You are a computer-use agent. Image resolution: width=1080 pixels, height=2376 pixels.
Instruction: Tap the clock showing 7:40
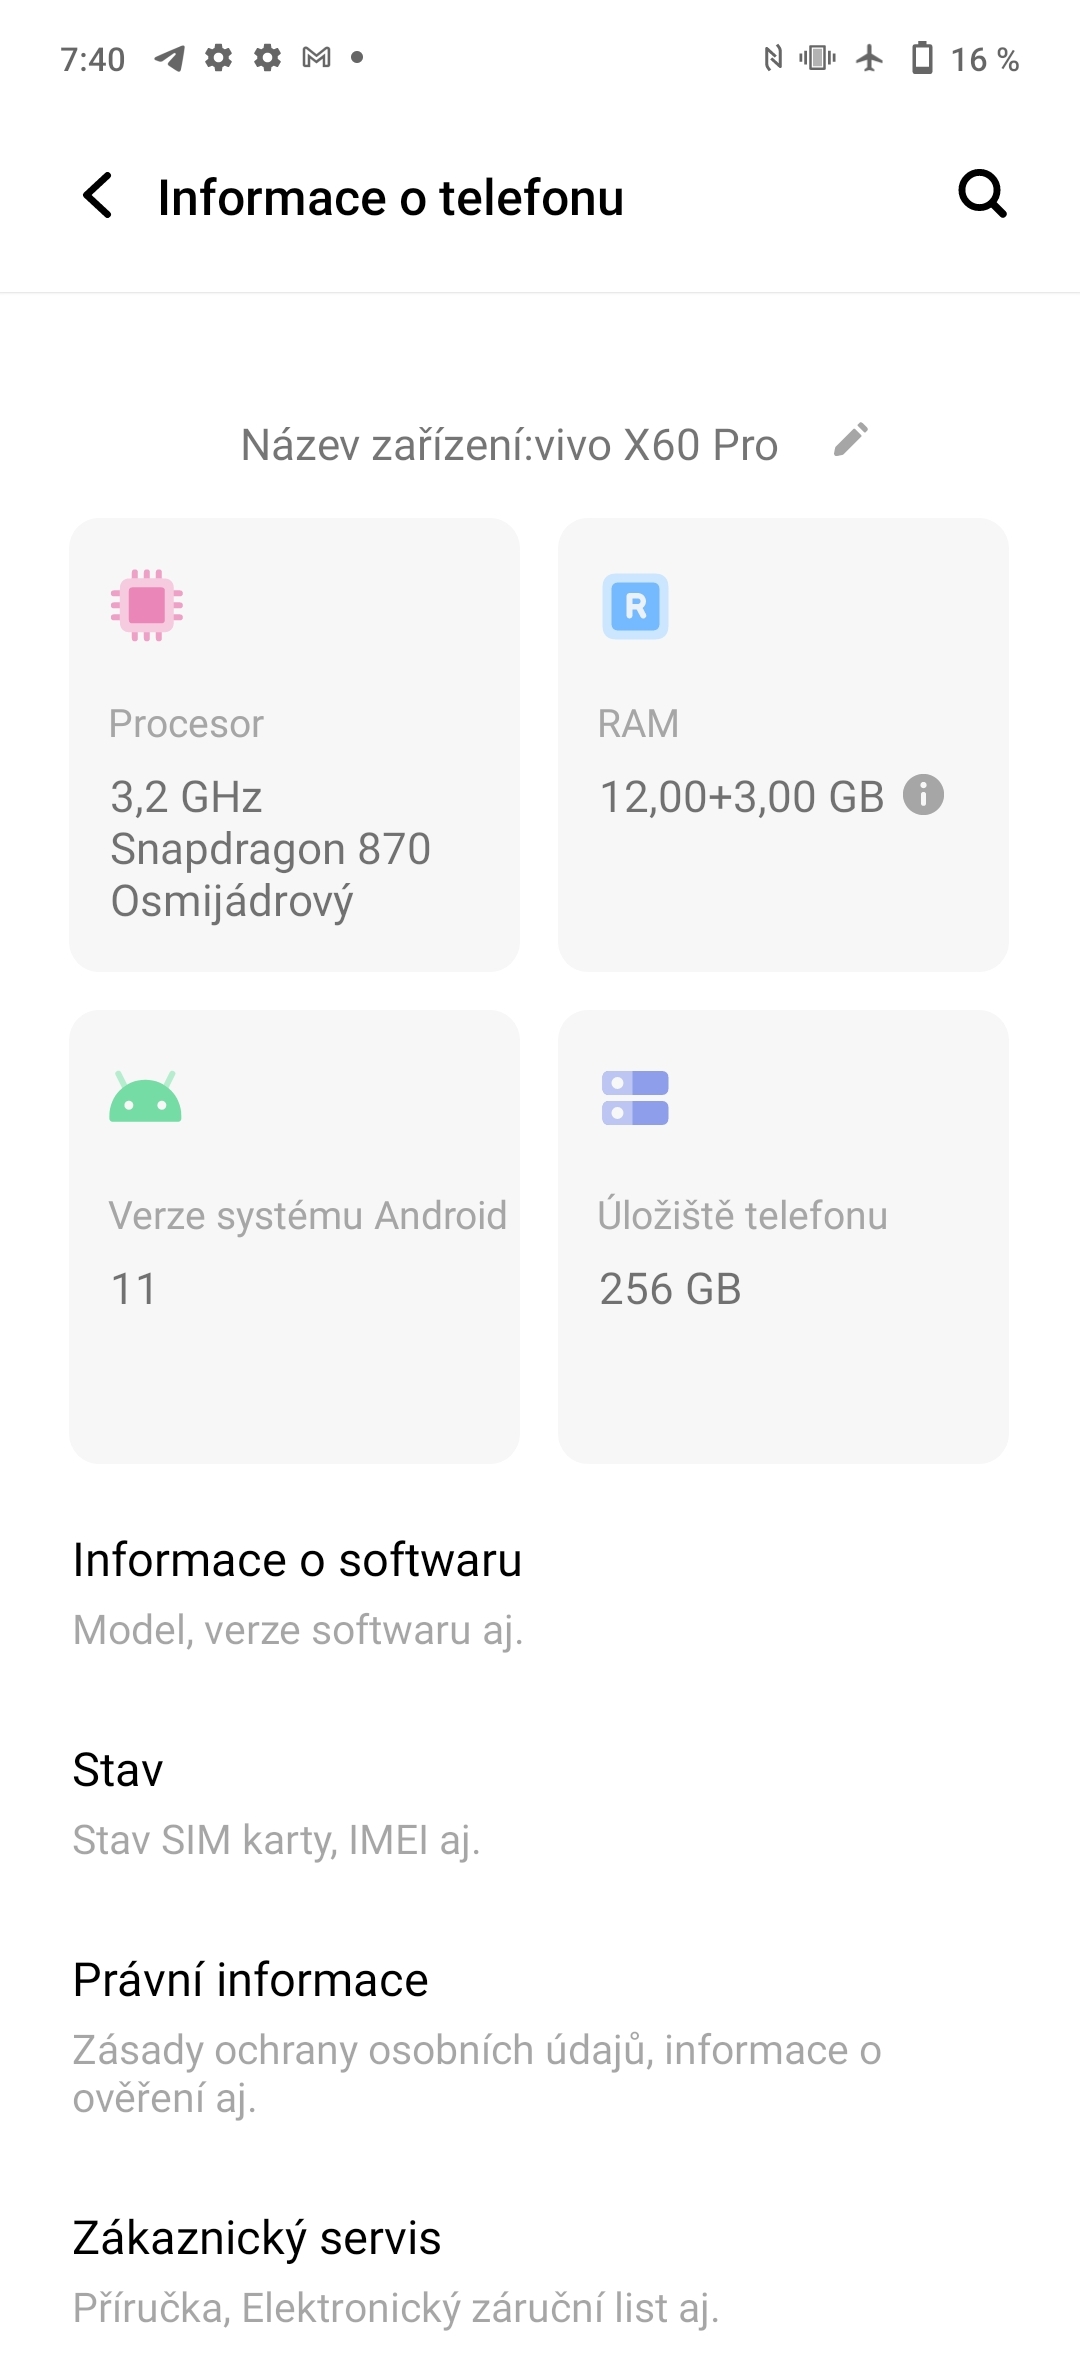pyautogui.click(x=92, y=58)
